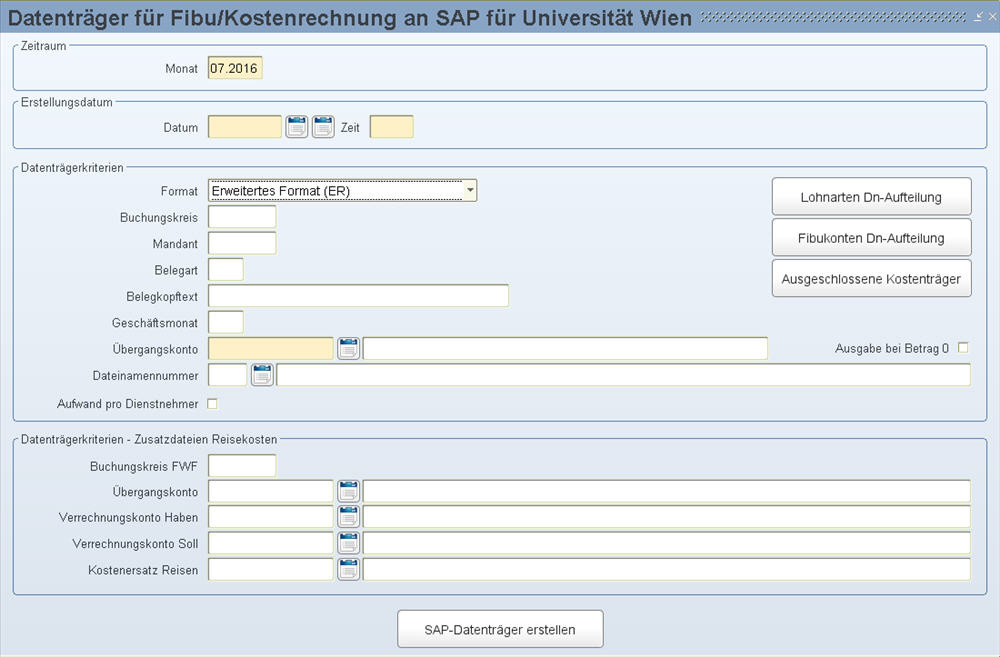
Task: Expand the Format dropdown
Action: [x=469, y=190]
